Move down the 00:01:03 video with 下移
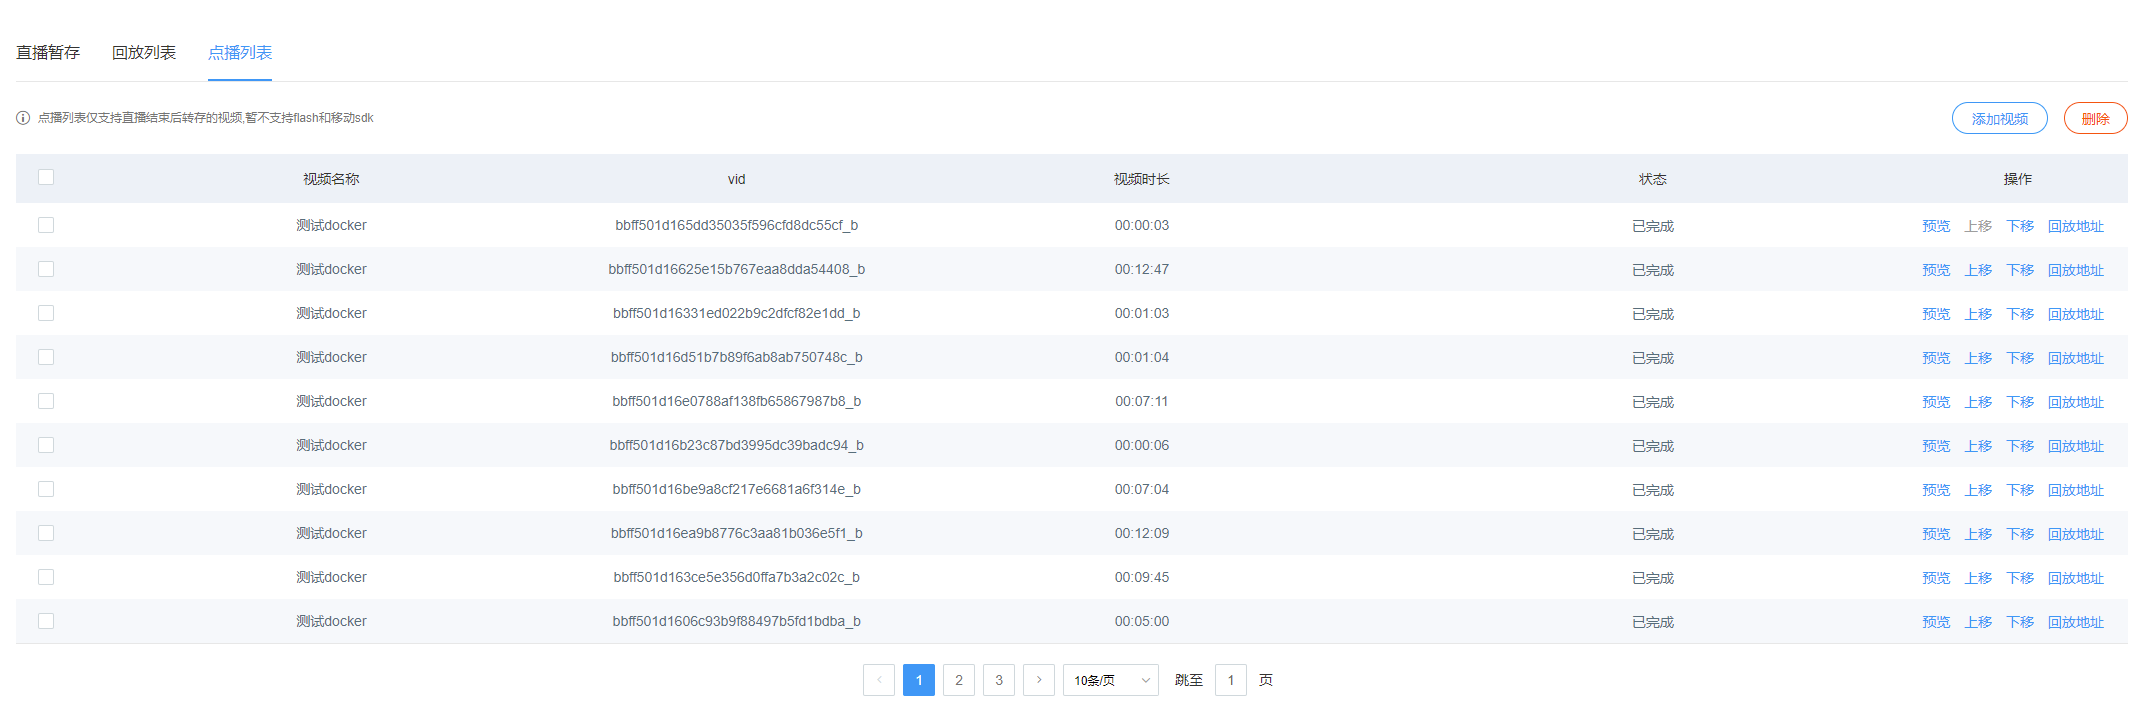 pos(2020,314)
